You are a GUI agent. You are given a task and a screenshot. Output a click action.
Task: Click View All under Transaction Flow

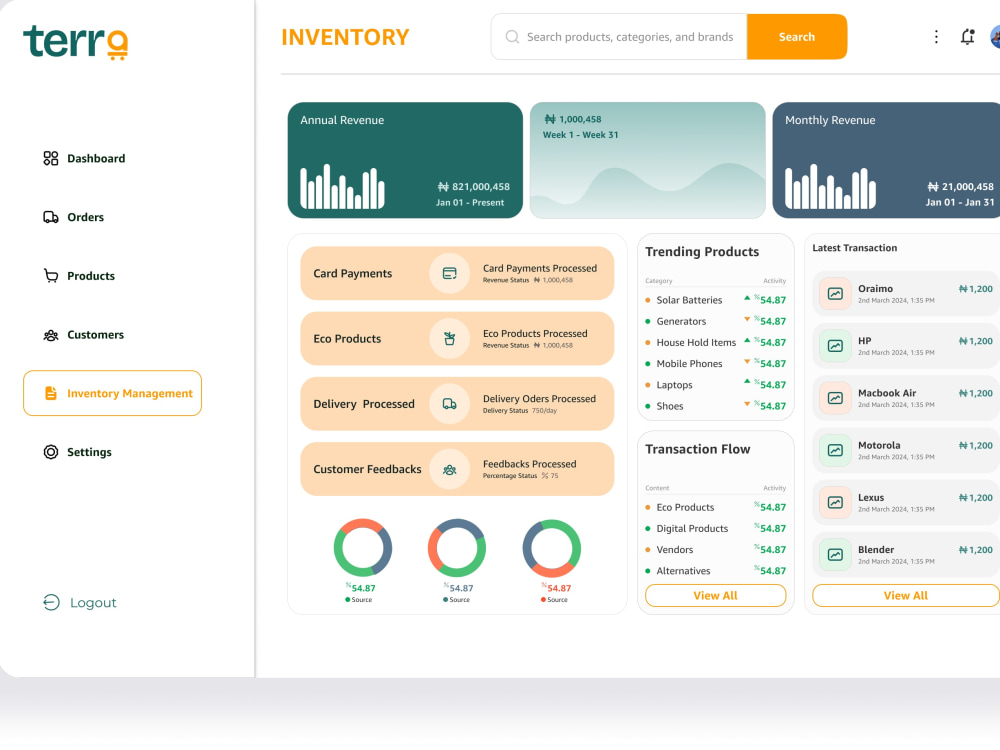[x=716, y=595]
